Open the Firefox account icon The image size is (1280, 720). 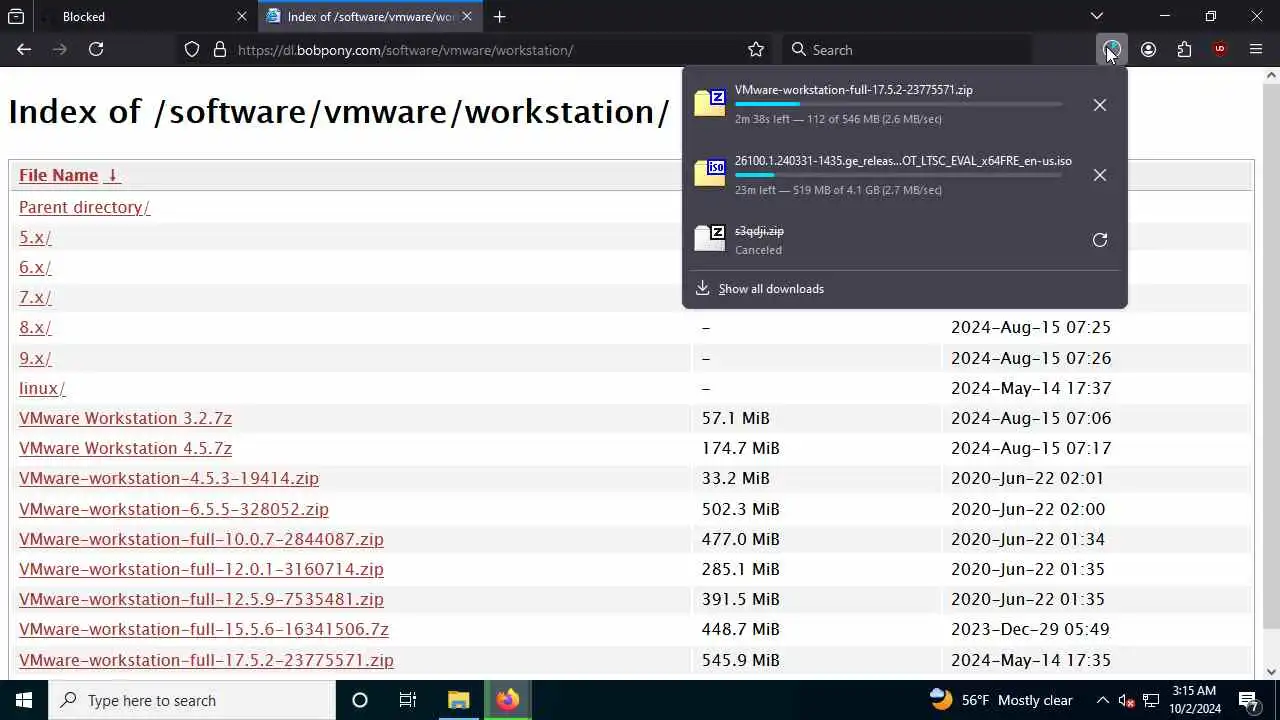pyautogui.click(x=1148, y=49)
